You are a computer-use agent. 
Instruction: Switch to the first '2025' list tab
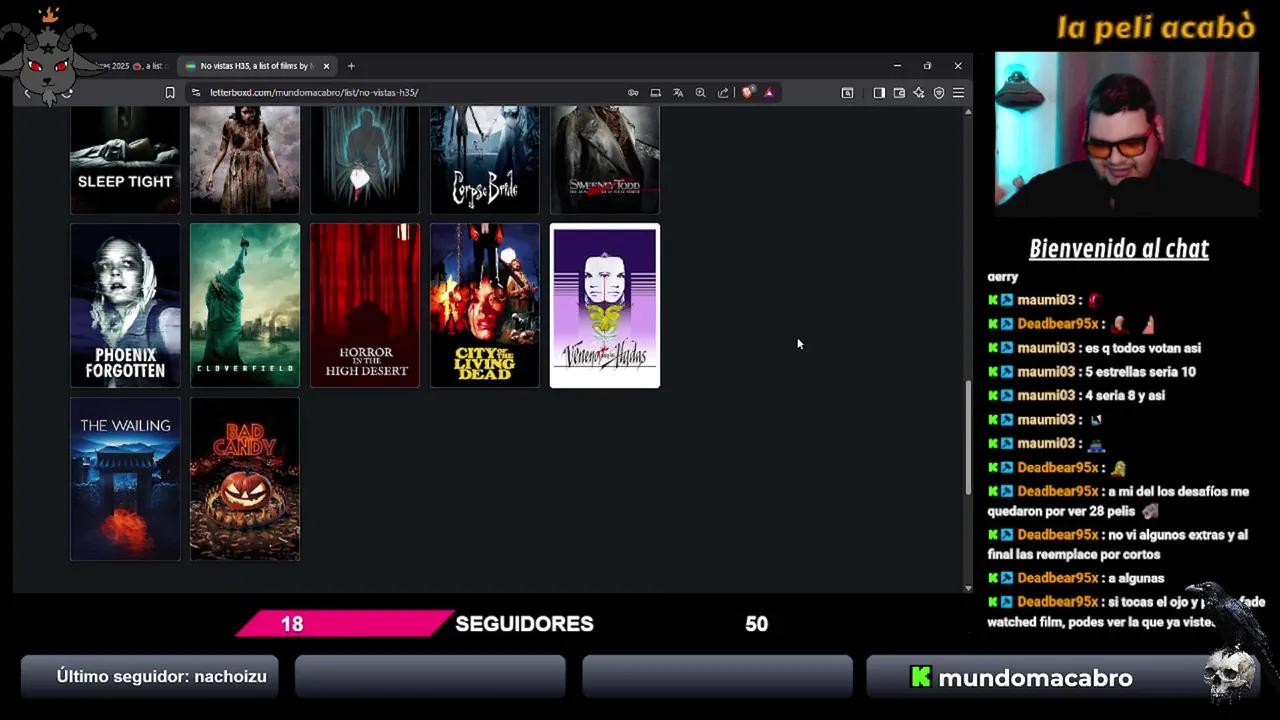(x=130, y=66)
